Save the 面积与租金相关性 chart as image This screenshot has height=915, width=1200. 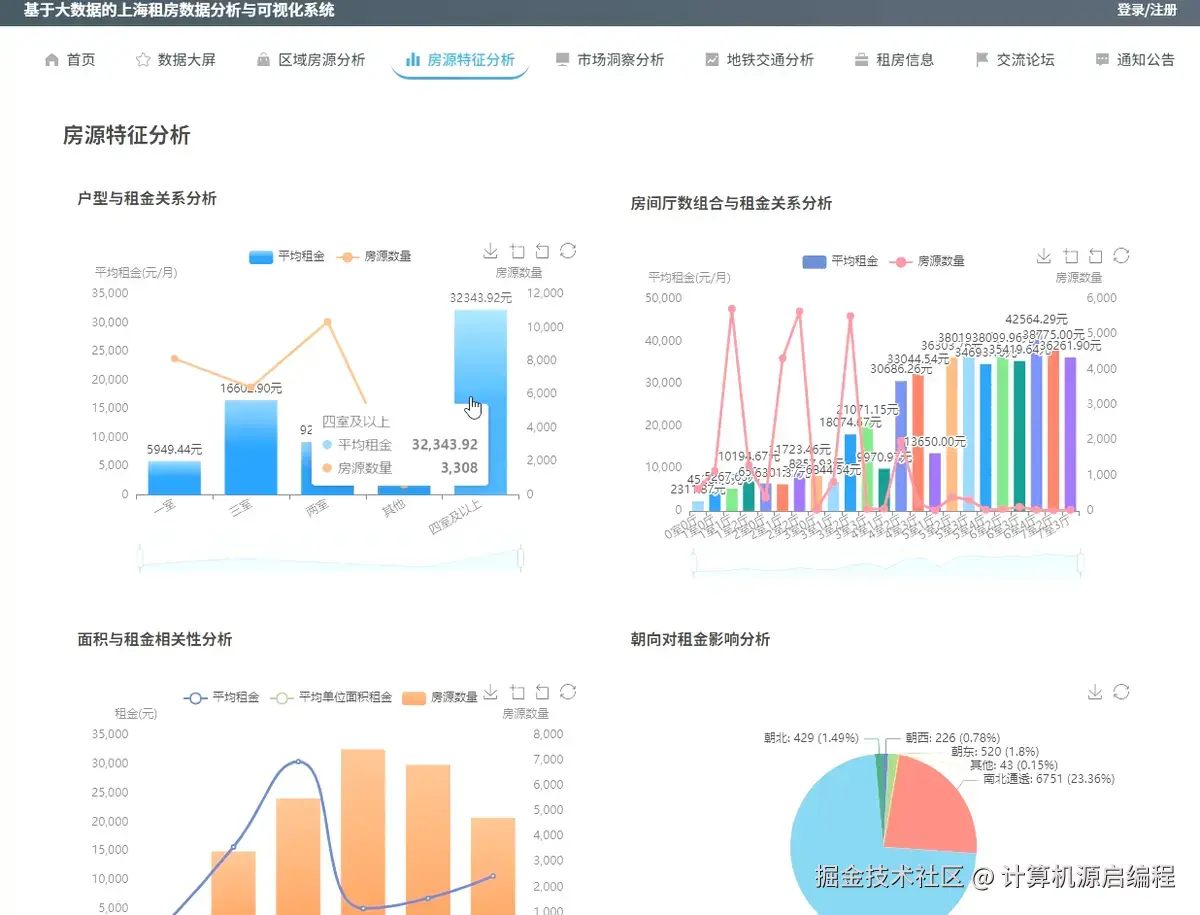coord(490,692)
